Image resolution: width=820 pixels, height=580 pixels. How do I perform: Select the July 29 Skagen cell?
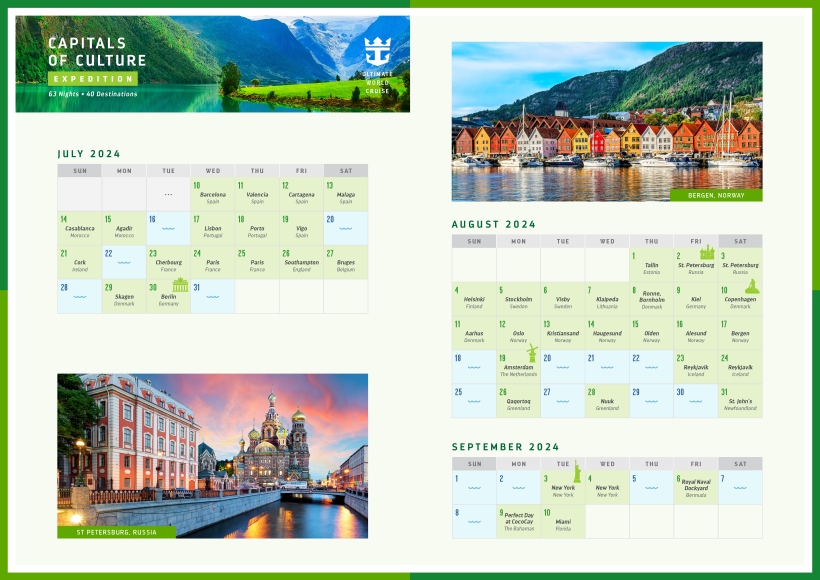point(124,296)
